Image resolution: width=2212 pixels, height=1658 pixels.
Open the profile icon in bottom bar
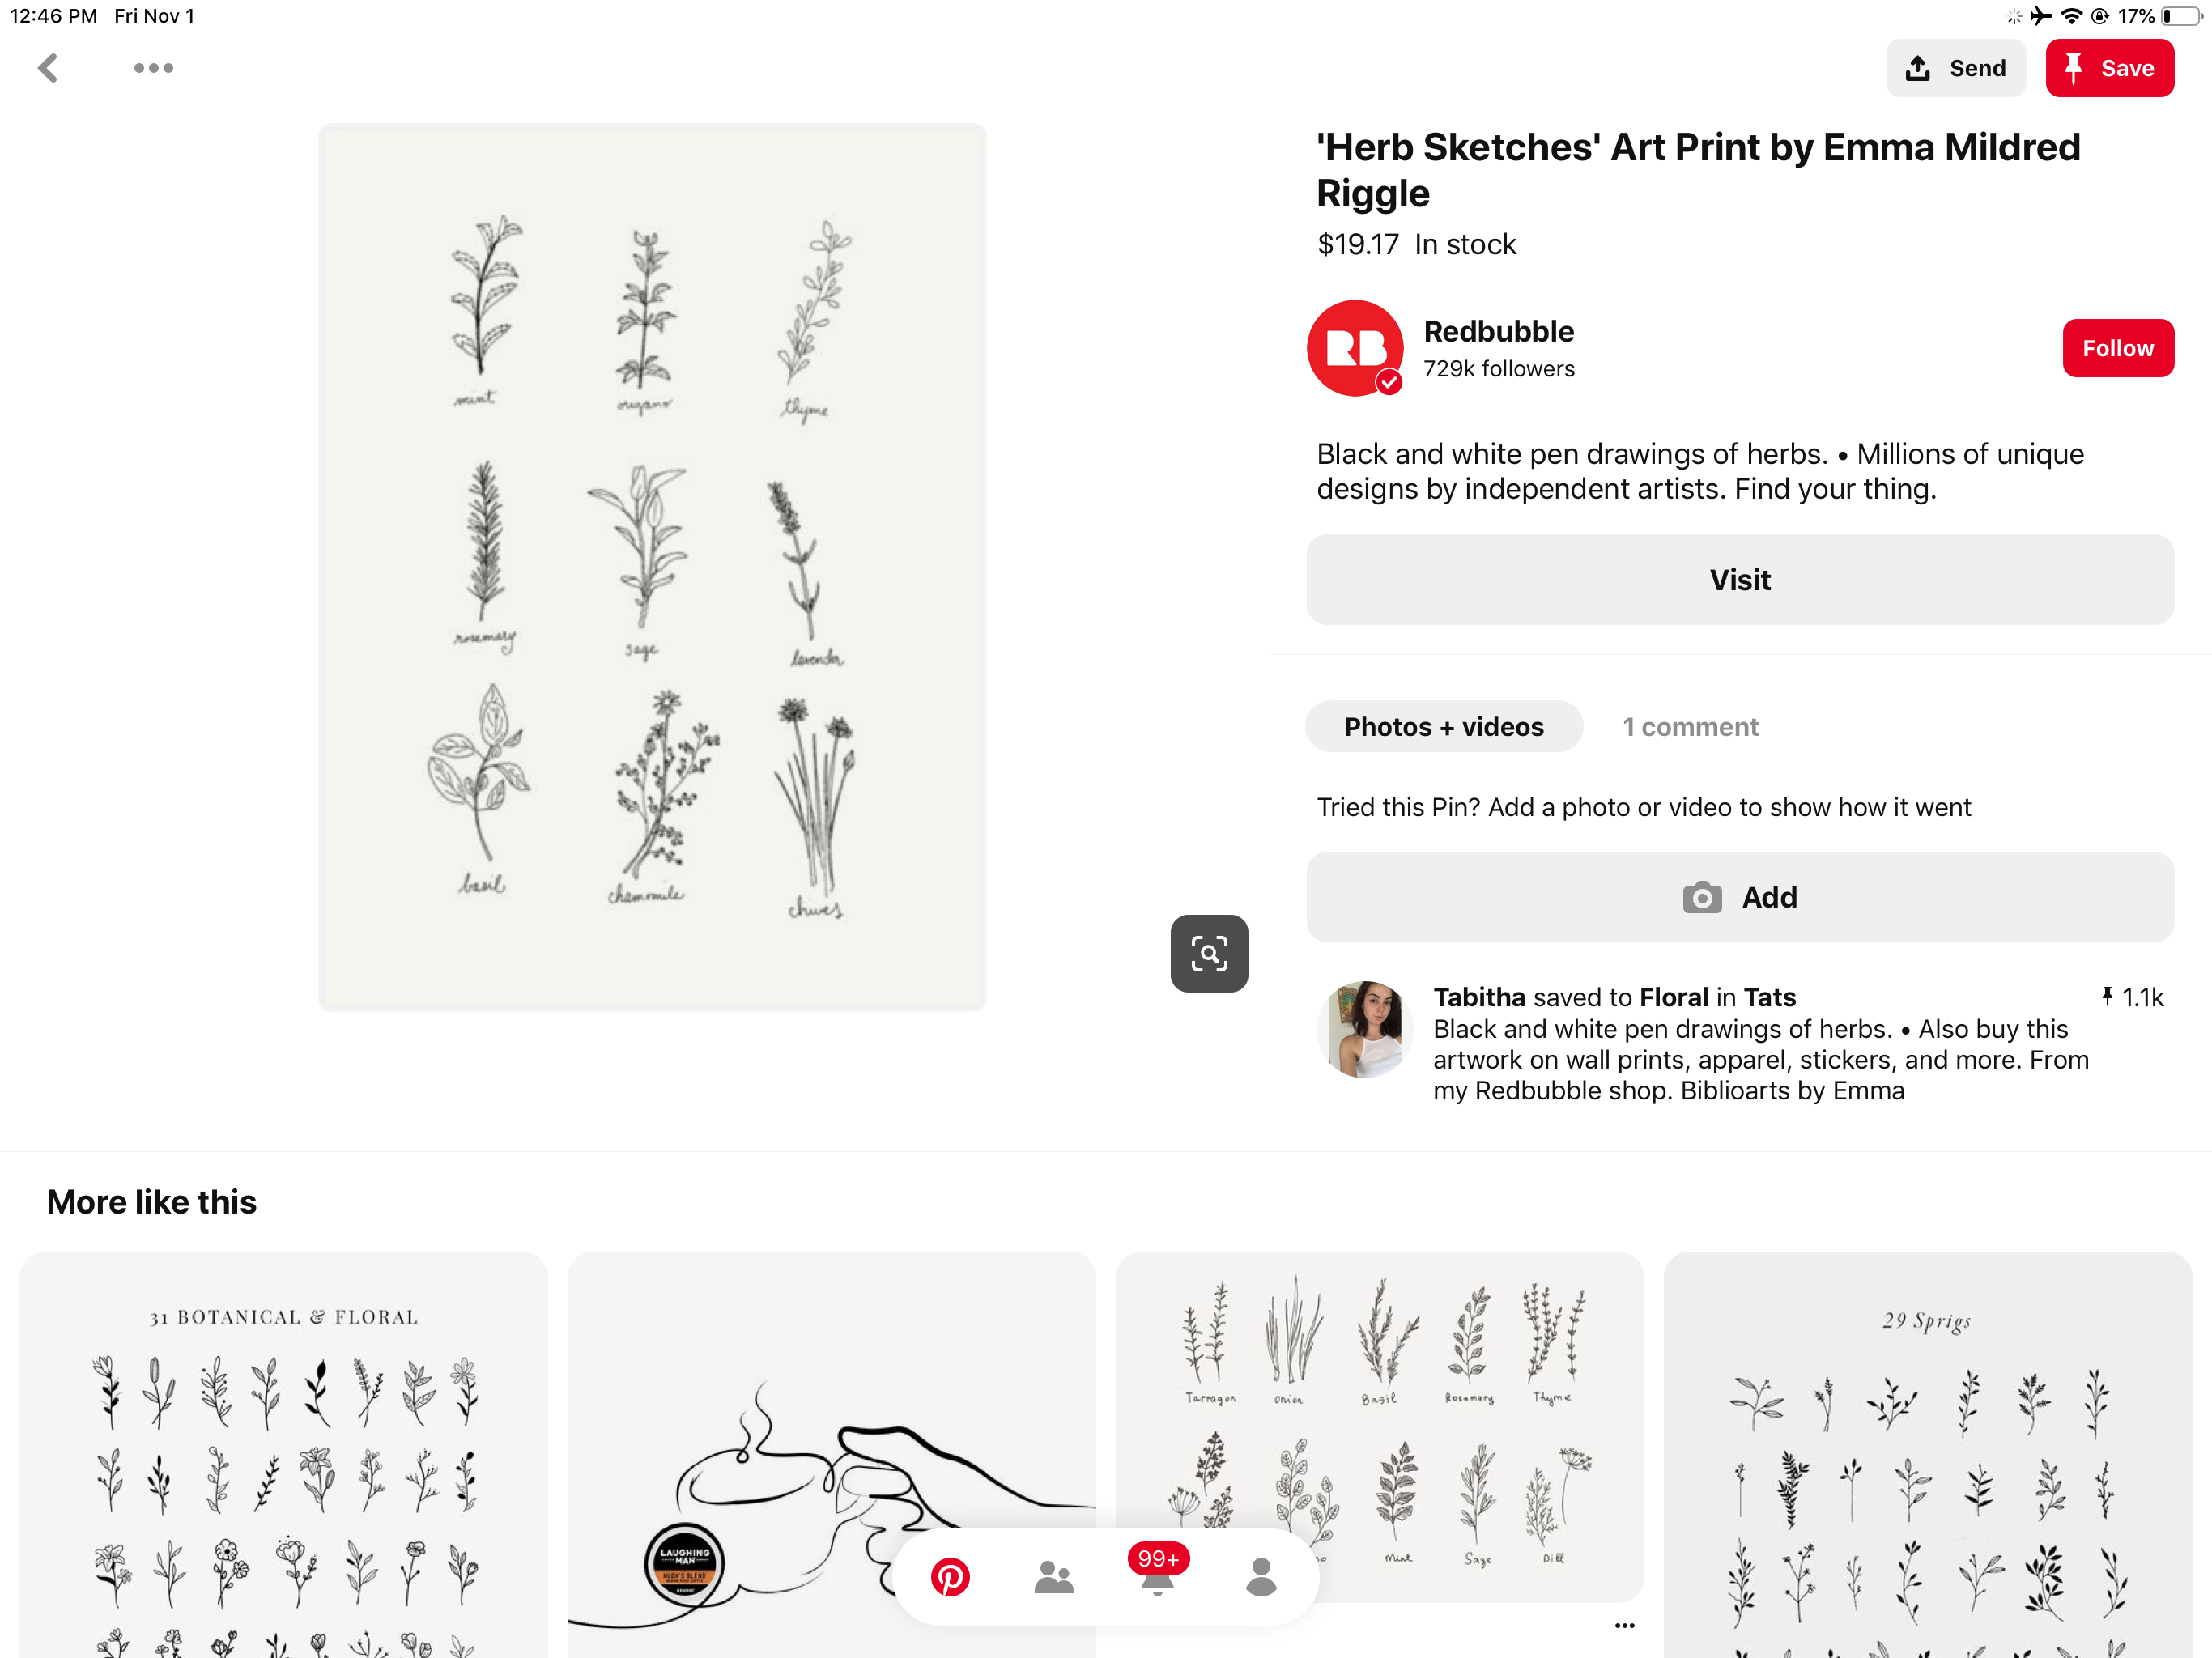(x=1261, y=1577)
